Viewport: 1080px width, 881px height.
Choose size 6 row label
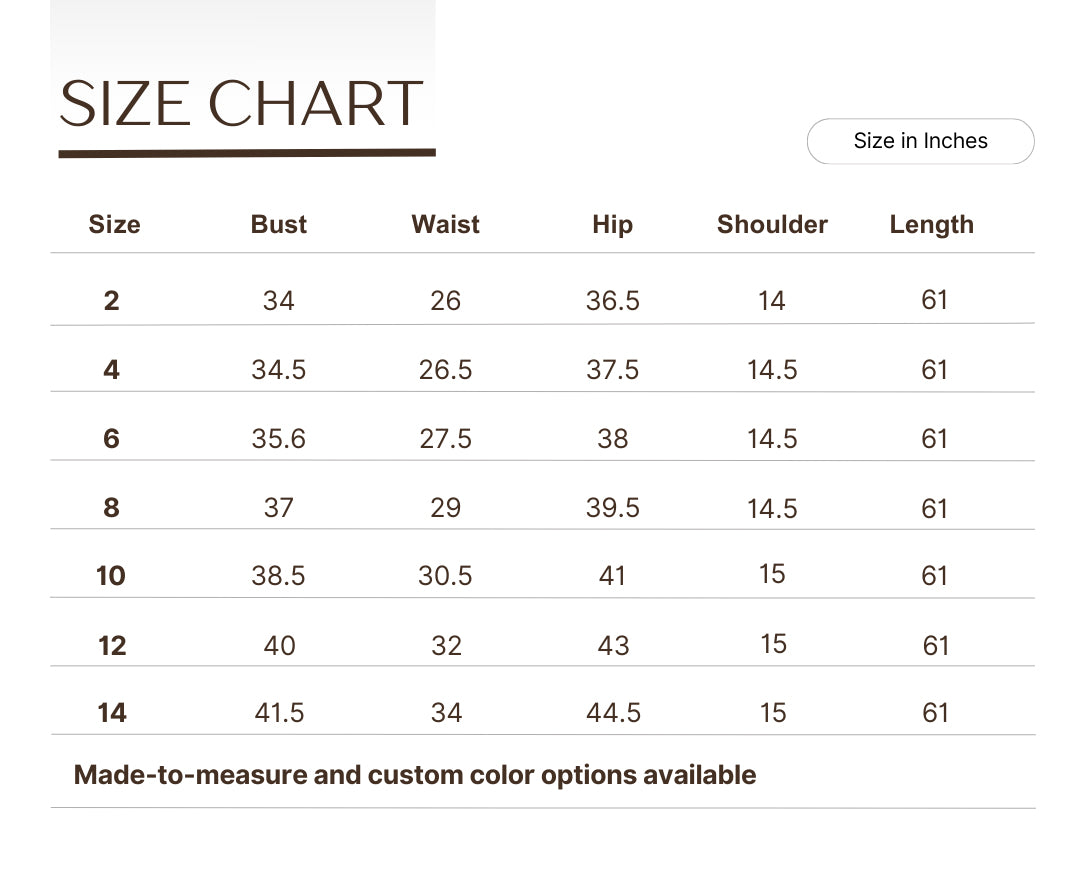(112, 439)
